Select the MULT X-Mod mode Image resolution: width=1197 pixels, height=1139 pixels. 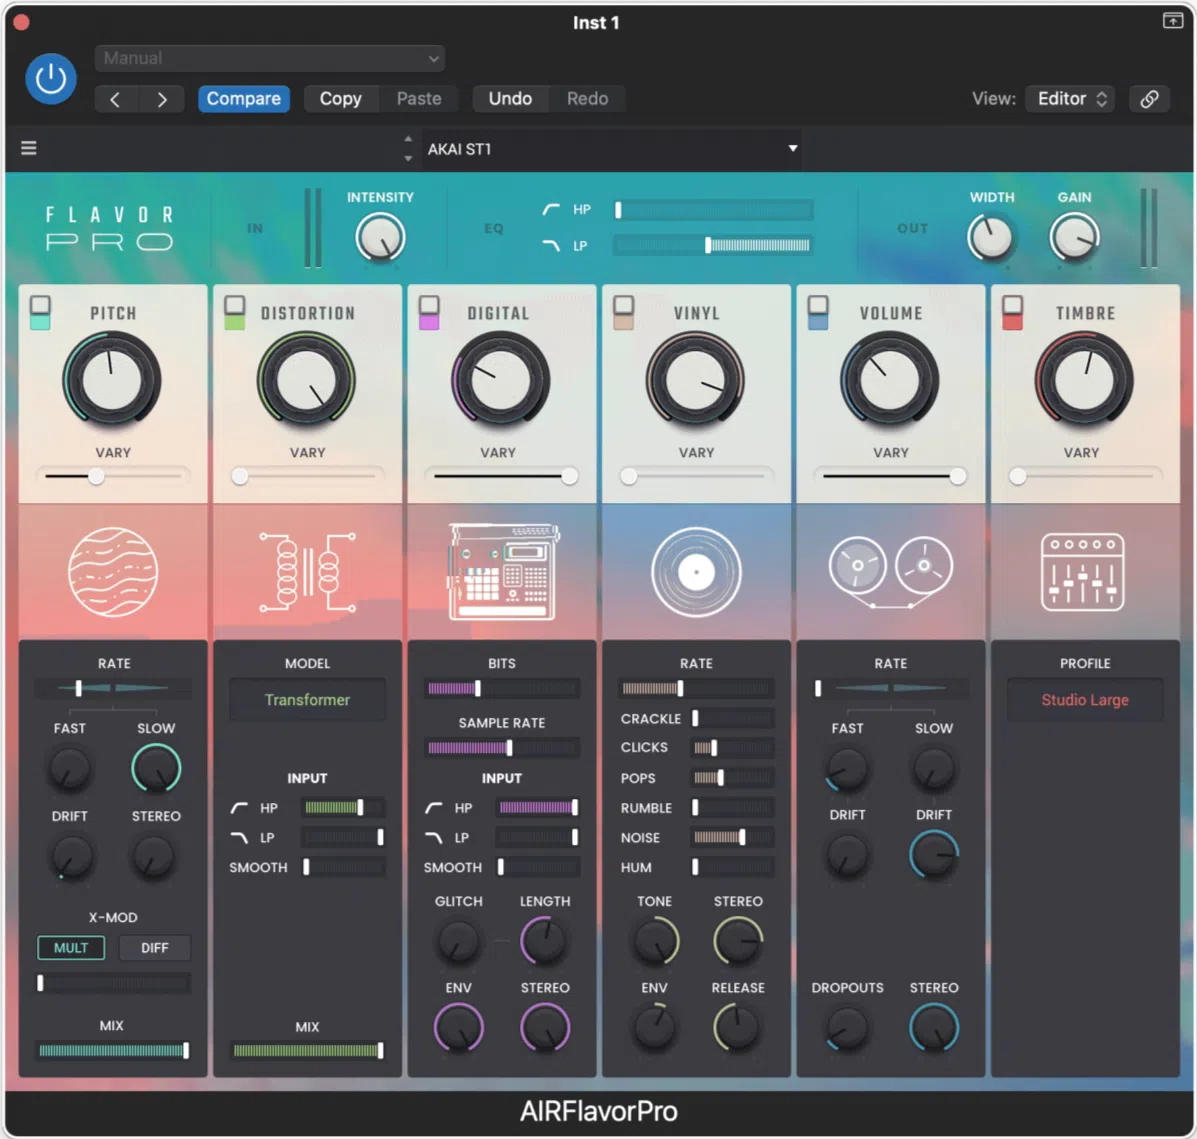pyautogui.click(x=71, y=948)
